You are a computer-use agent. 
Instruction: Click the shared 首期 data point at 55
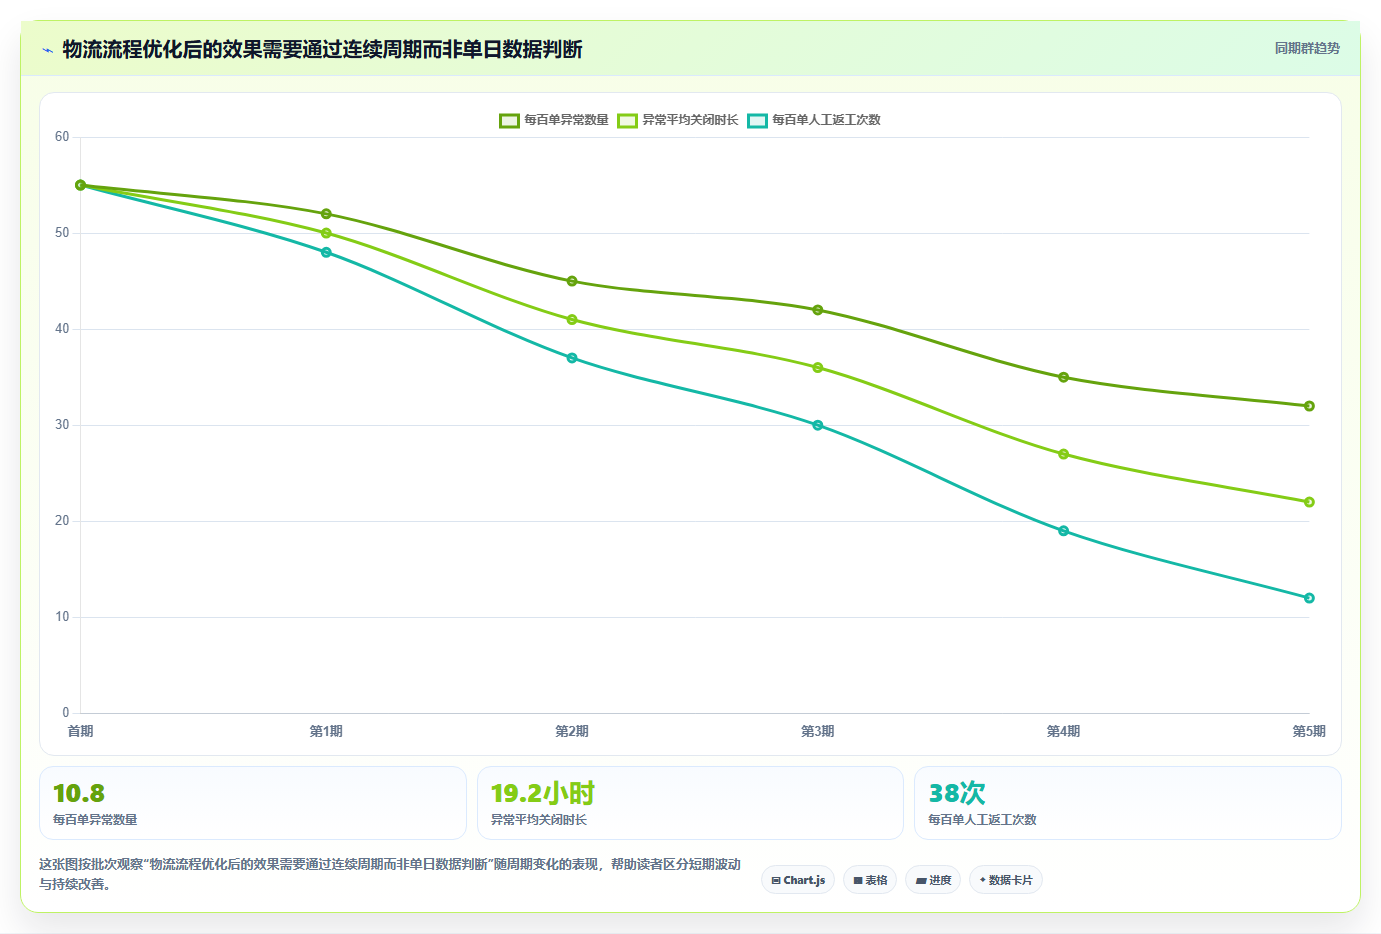[x=81, y=185]
